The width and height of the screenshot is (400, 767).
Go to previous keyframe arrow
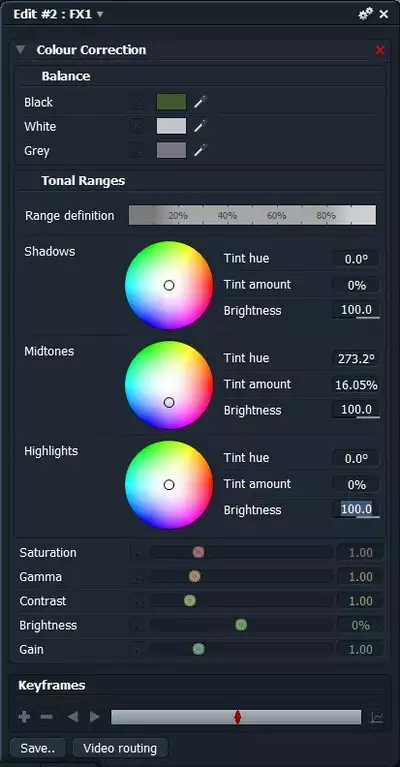click(x=72, y=717)
